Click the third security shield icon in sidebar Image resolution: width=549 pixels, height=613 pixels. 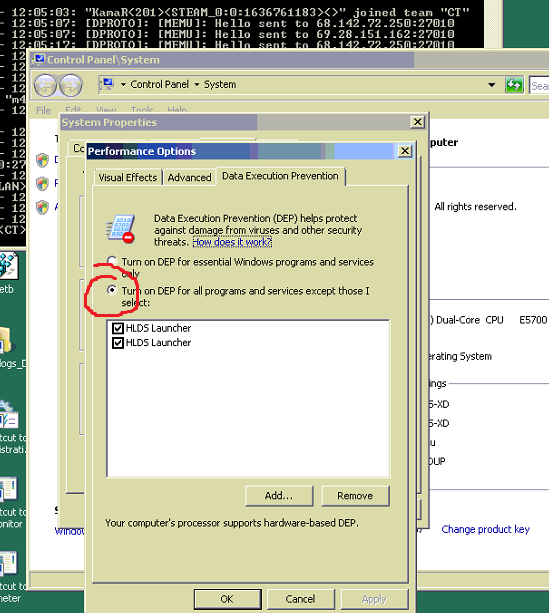42,207
